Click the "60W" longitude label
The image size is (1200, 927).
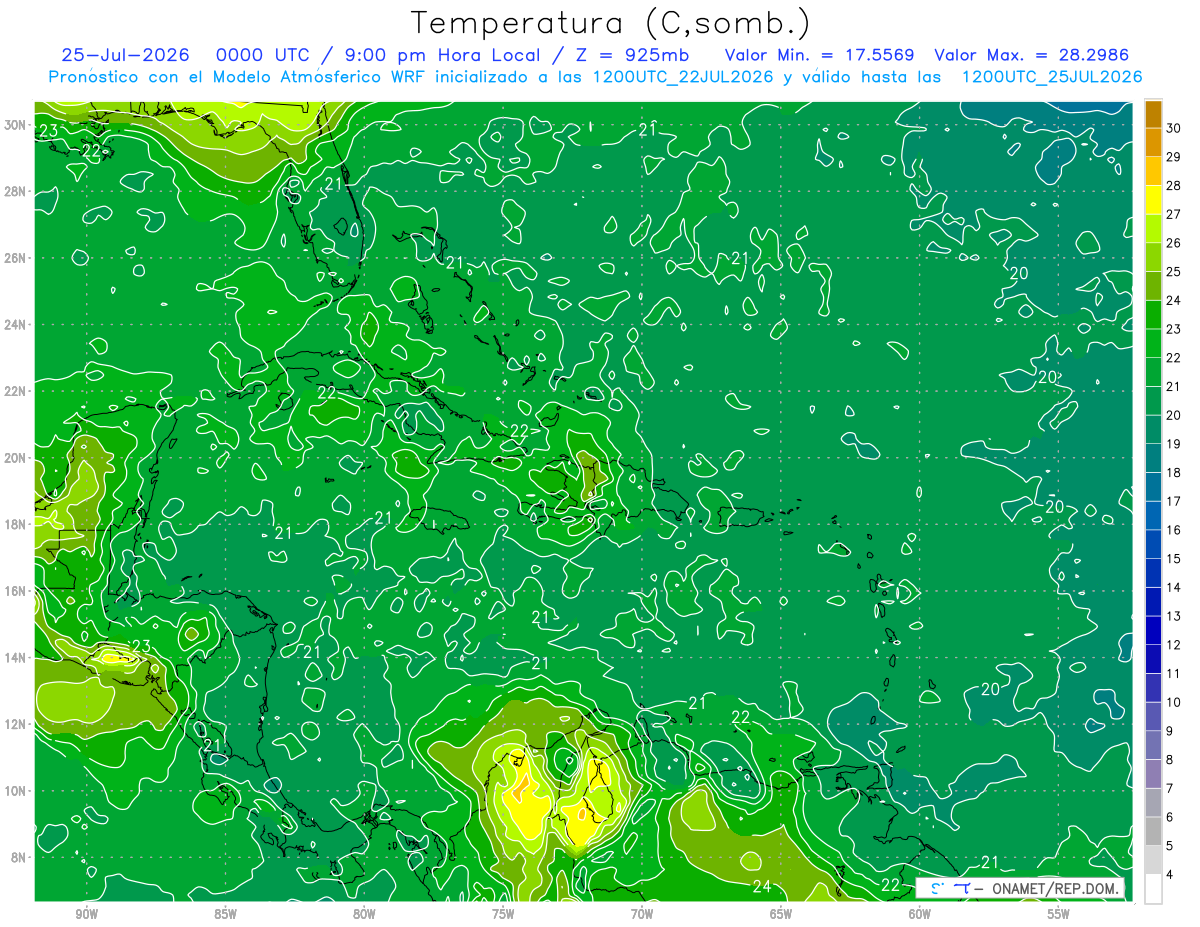tap(919, 914)
